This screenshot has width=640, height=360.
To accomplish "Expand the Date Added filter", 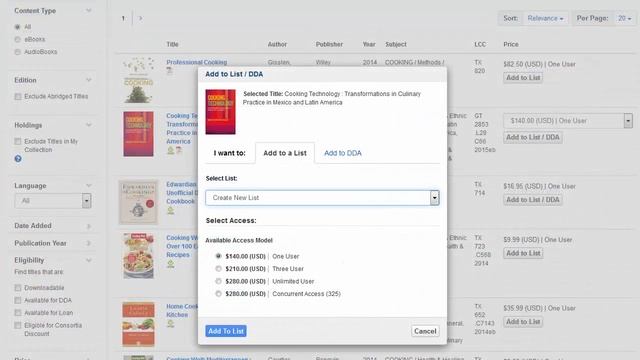I will point(89,226).
